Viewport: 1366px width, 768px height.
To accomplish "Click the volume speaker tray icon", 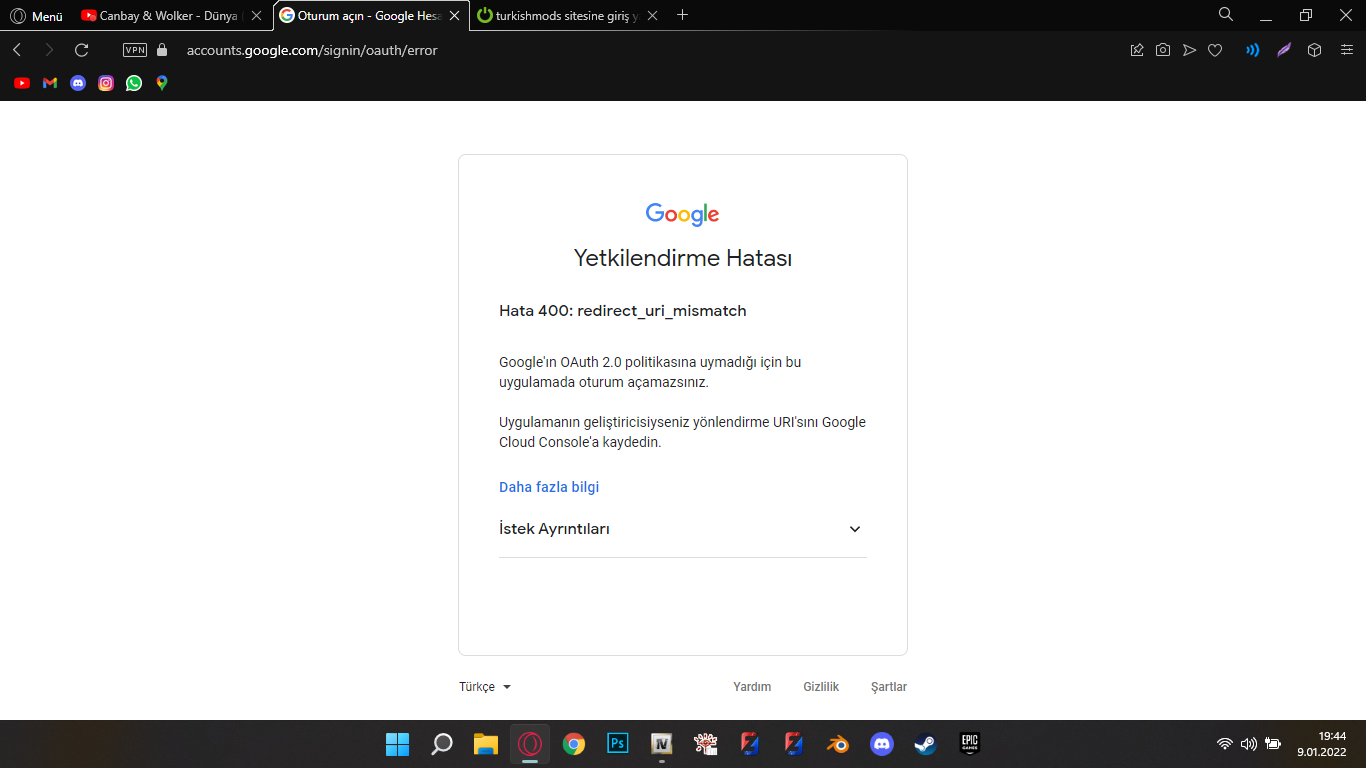I will [x=1249, y=744].
